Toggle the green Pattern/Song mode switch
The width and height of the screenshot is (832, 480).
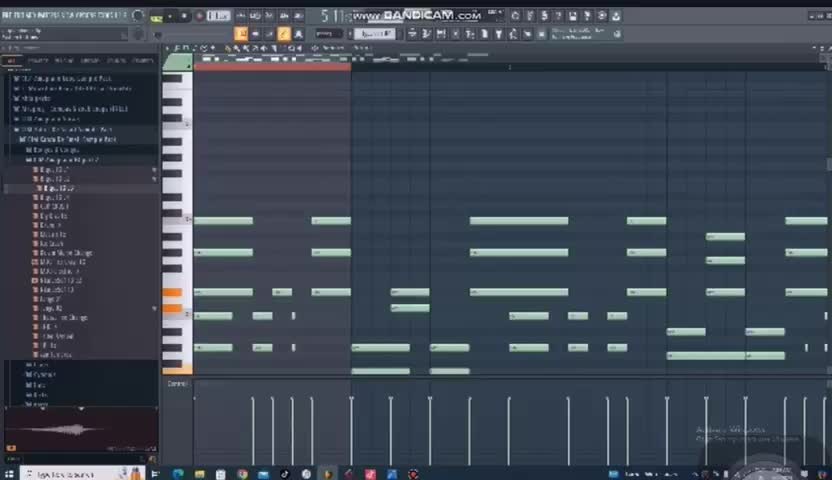(x=157, y=19)
